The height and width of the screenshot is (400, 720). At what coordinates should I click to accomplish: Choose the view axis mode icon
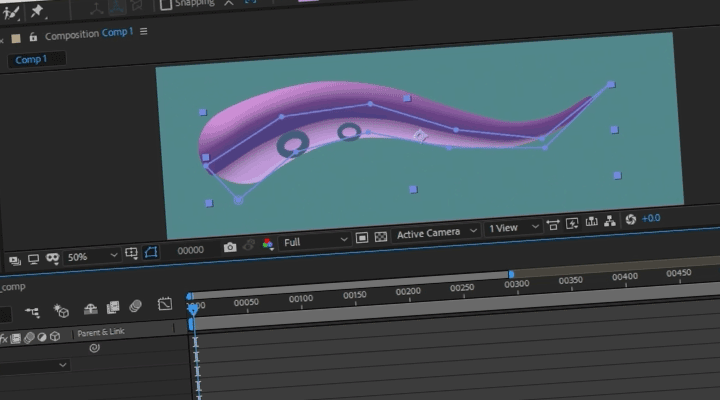coord(136,6)
